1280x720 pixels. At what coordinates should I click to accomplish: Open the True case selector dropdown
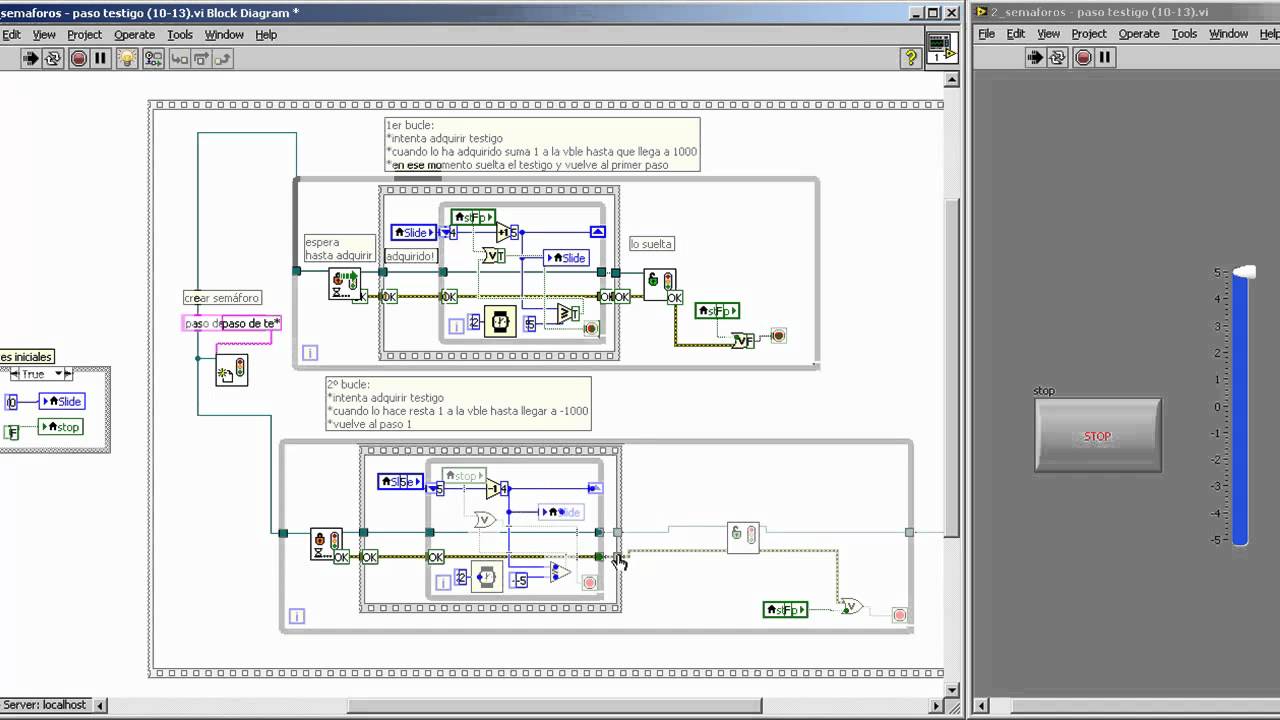point(58,374)
